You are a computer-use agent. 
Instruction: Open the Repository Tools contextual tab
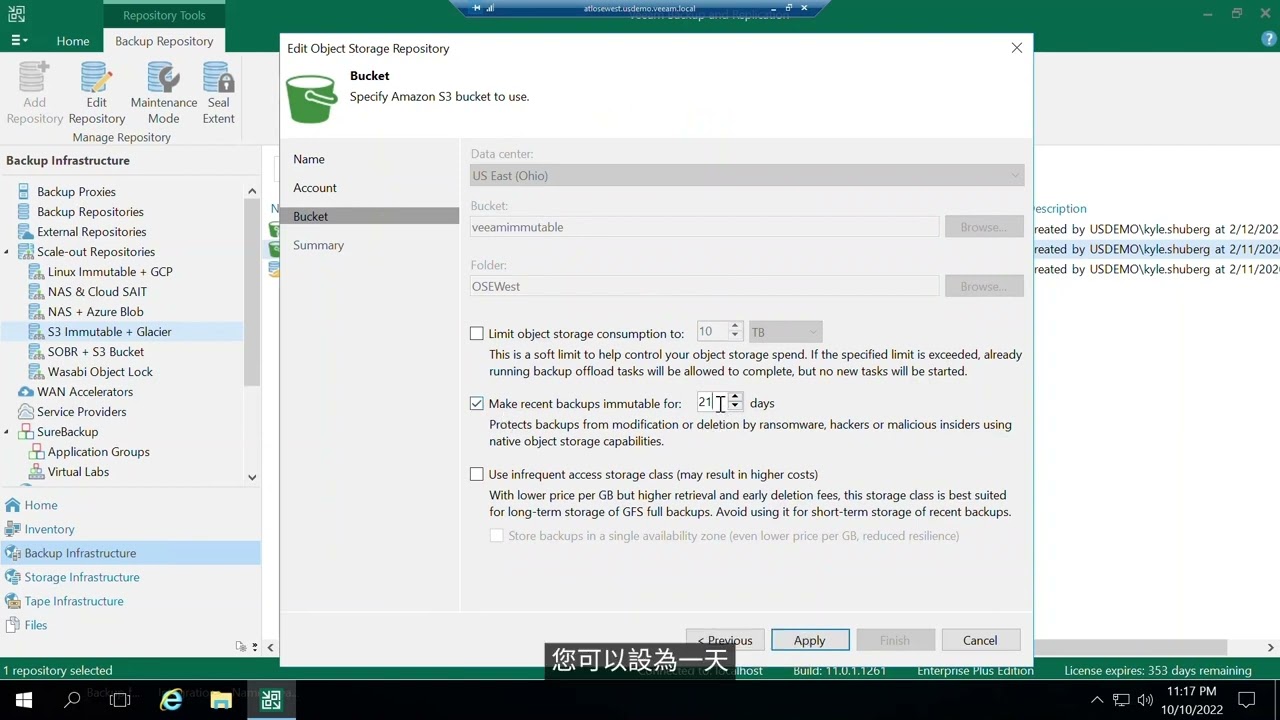tap(164, 15)
